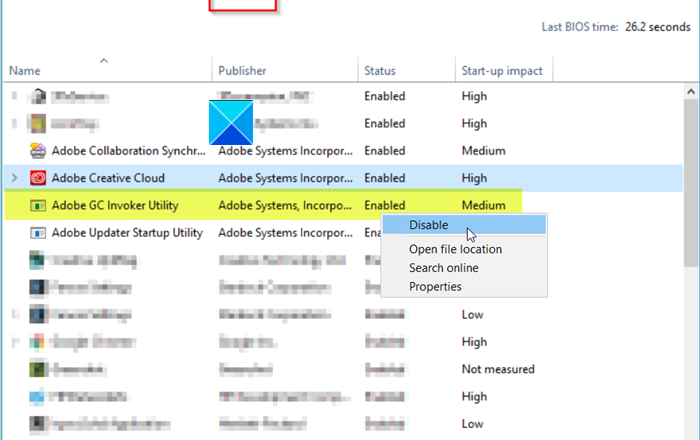Choose Disable in the context menu
Screen dimensions: 700x440
pos(464,225)
